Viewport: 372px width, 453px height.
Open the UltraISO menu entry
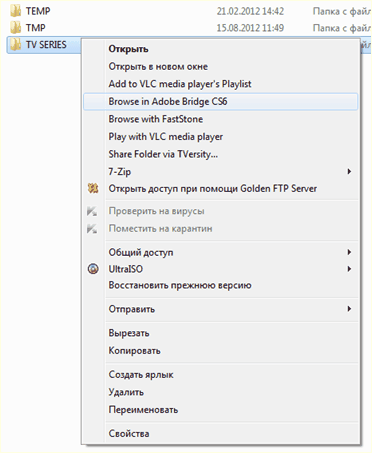pyautogui.click(x=220, y=269)
